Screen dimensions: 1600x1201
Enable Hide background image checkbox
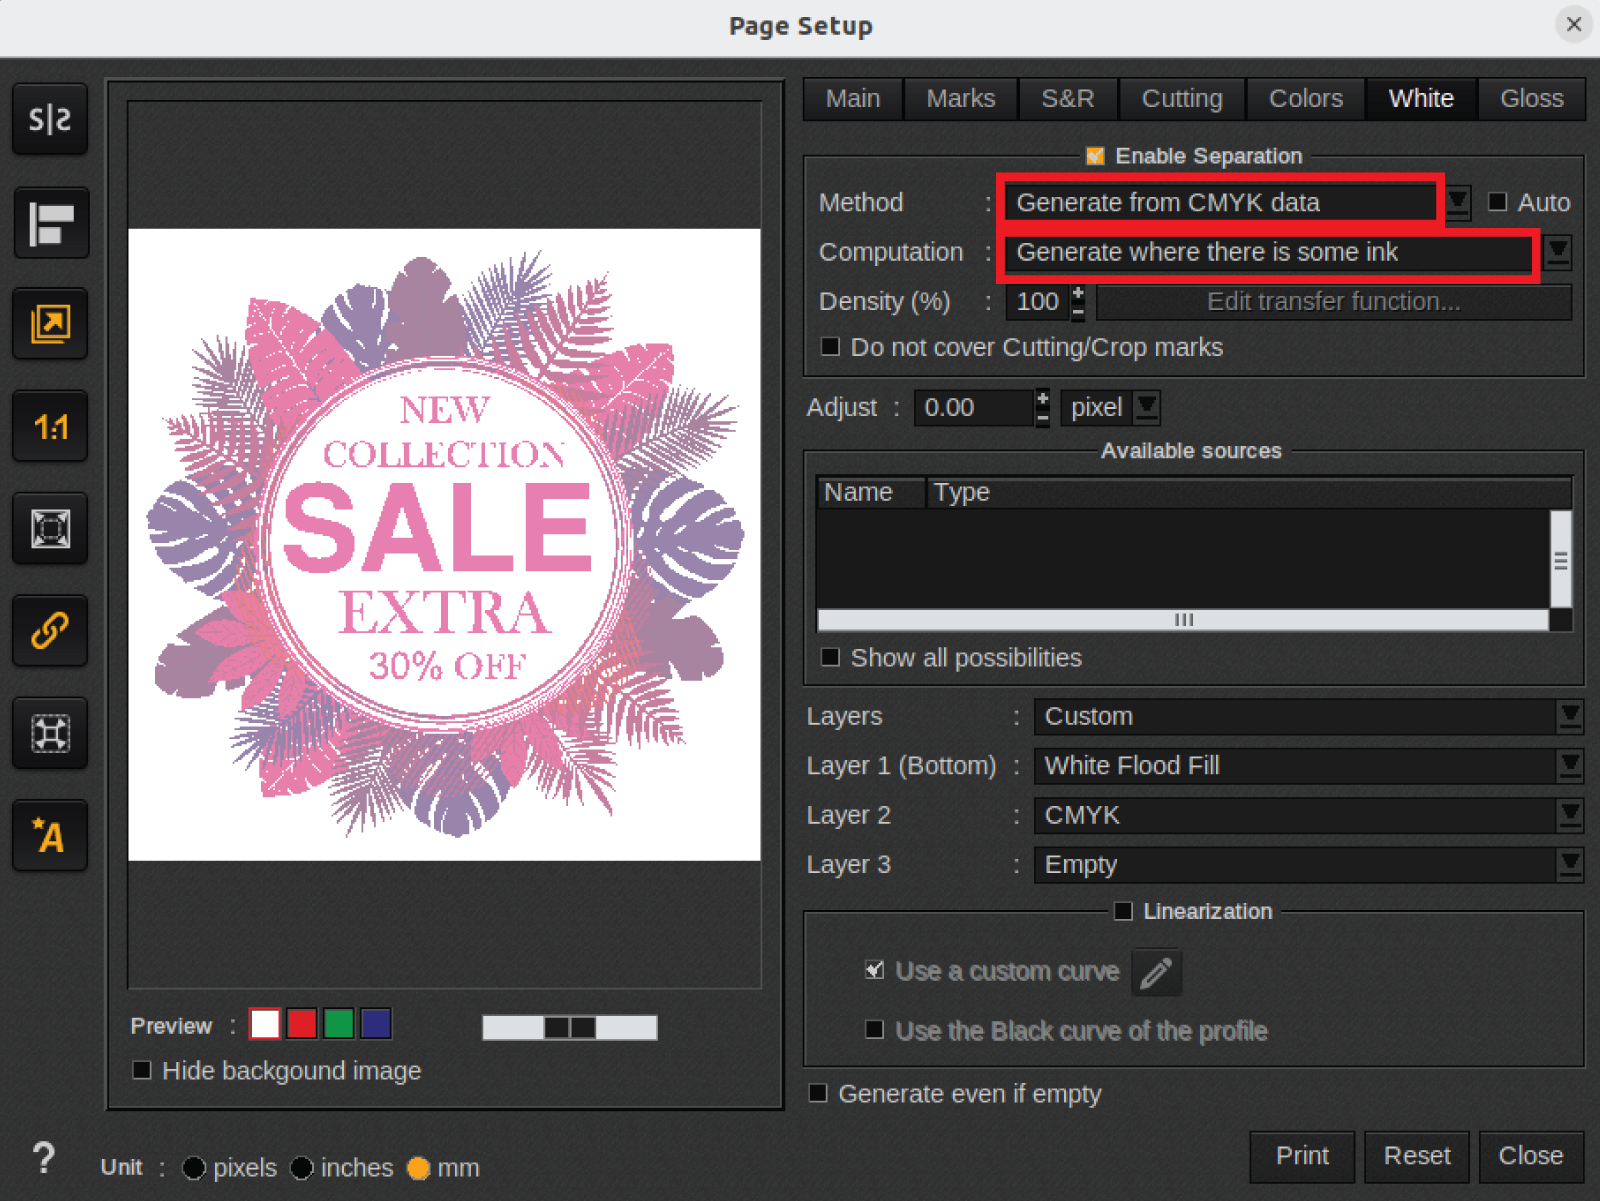coord(142,1071)
